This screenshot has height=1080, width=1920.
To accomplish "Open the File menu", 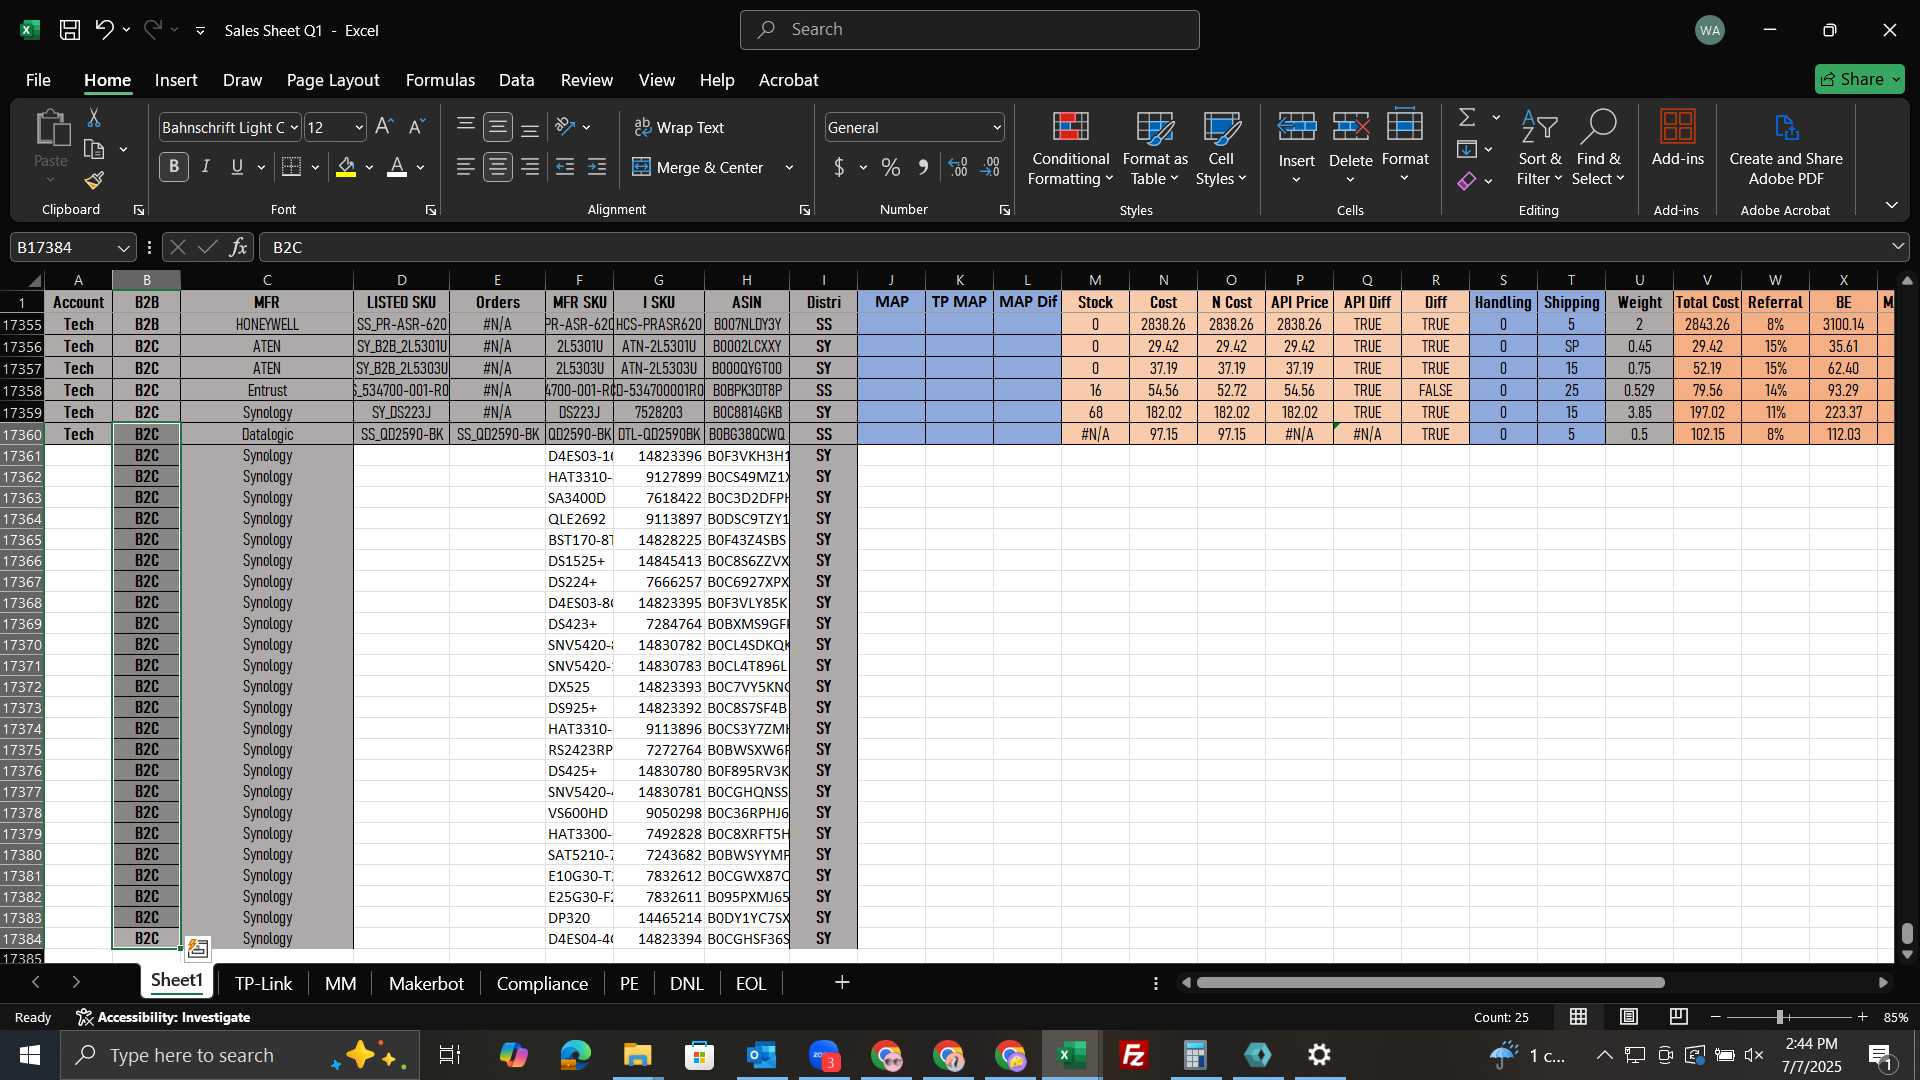I will coord(38,80).
